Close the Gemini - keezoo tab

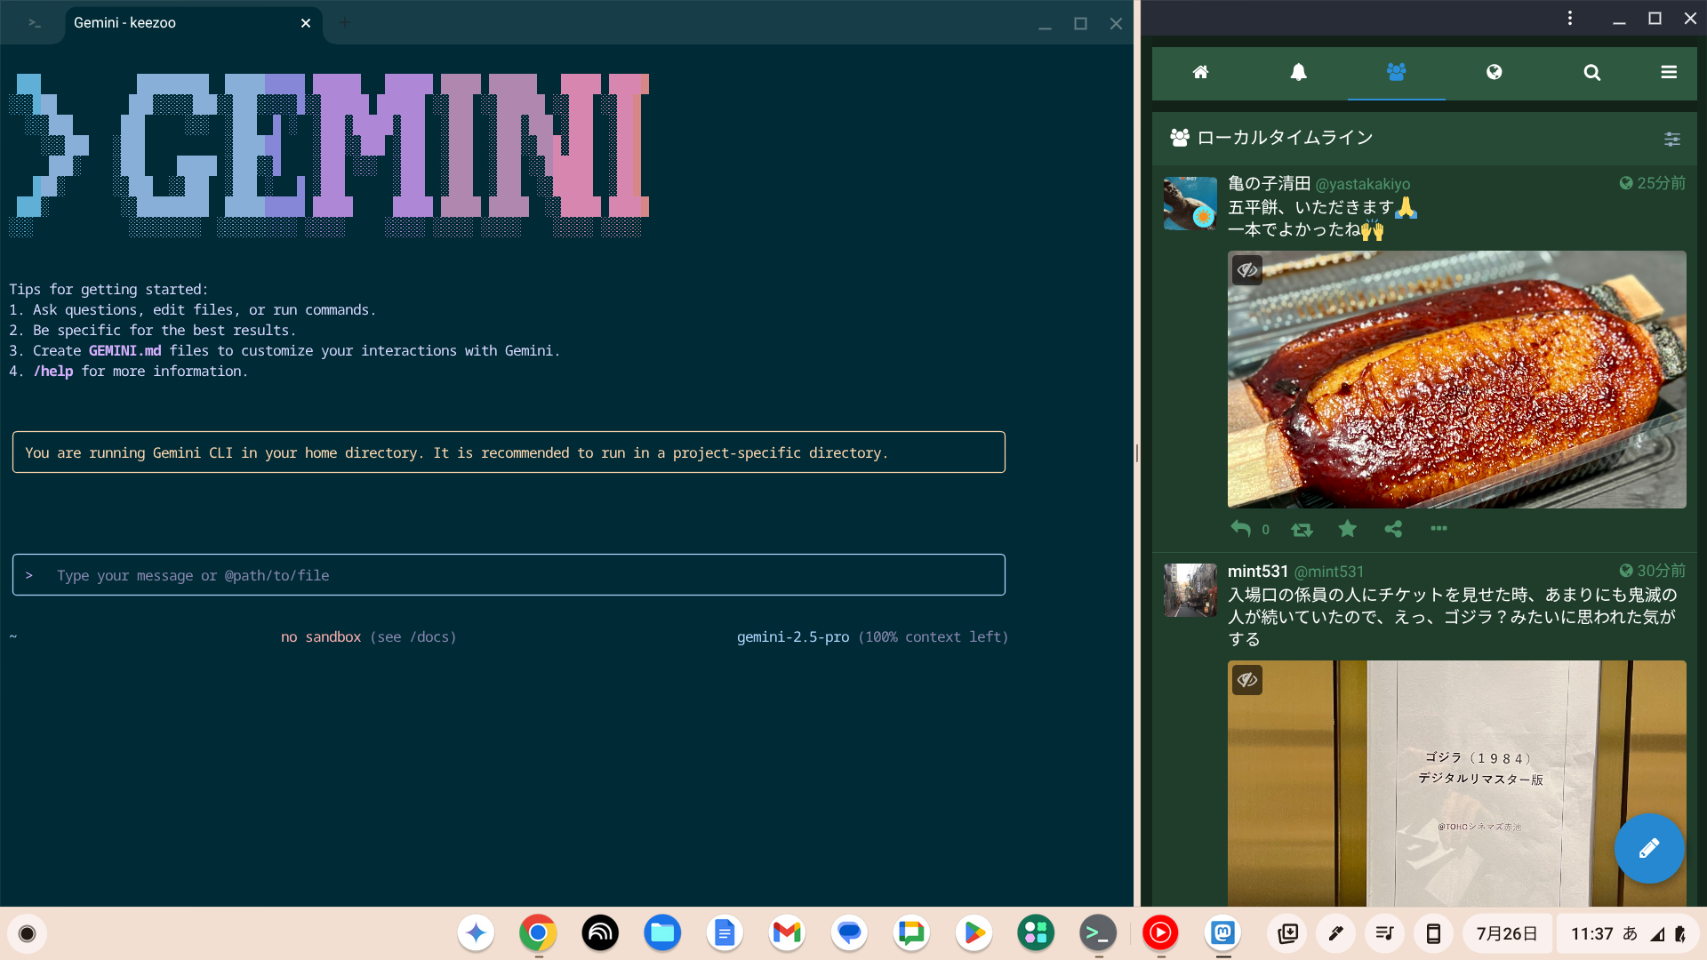(305, 23)
